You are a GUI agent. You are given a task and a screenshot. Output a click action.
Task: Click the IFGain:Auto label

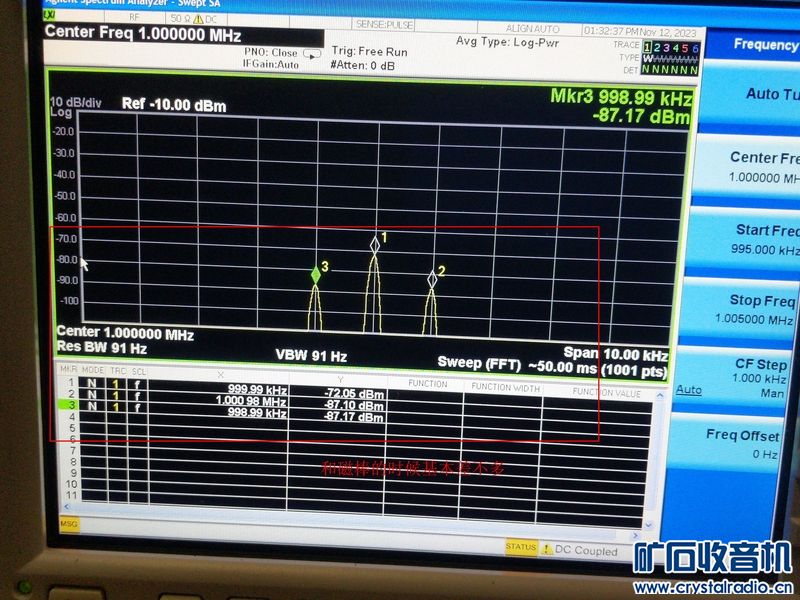pos(270,64)
